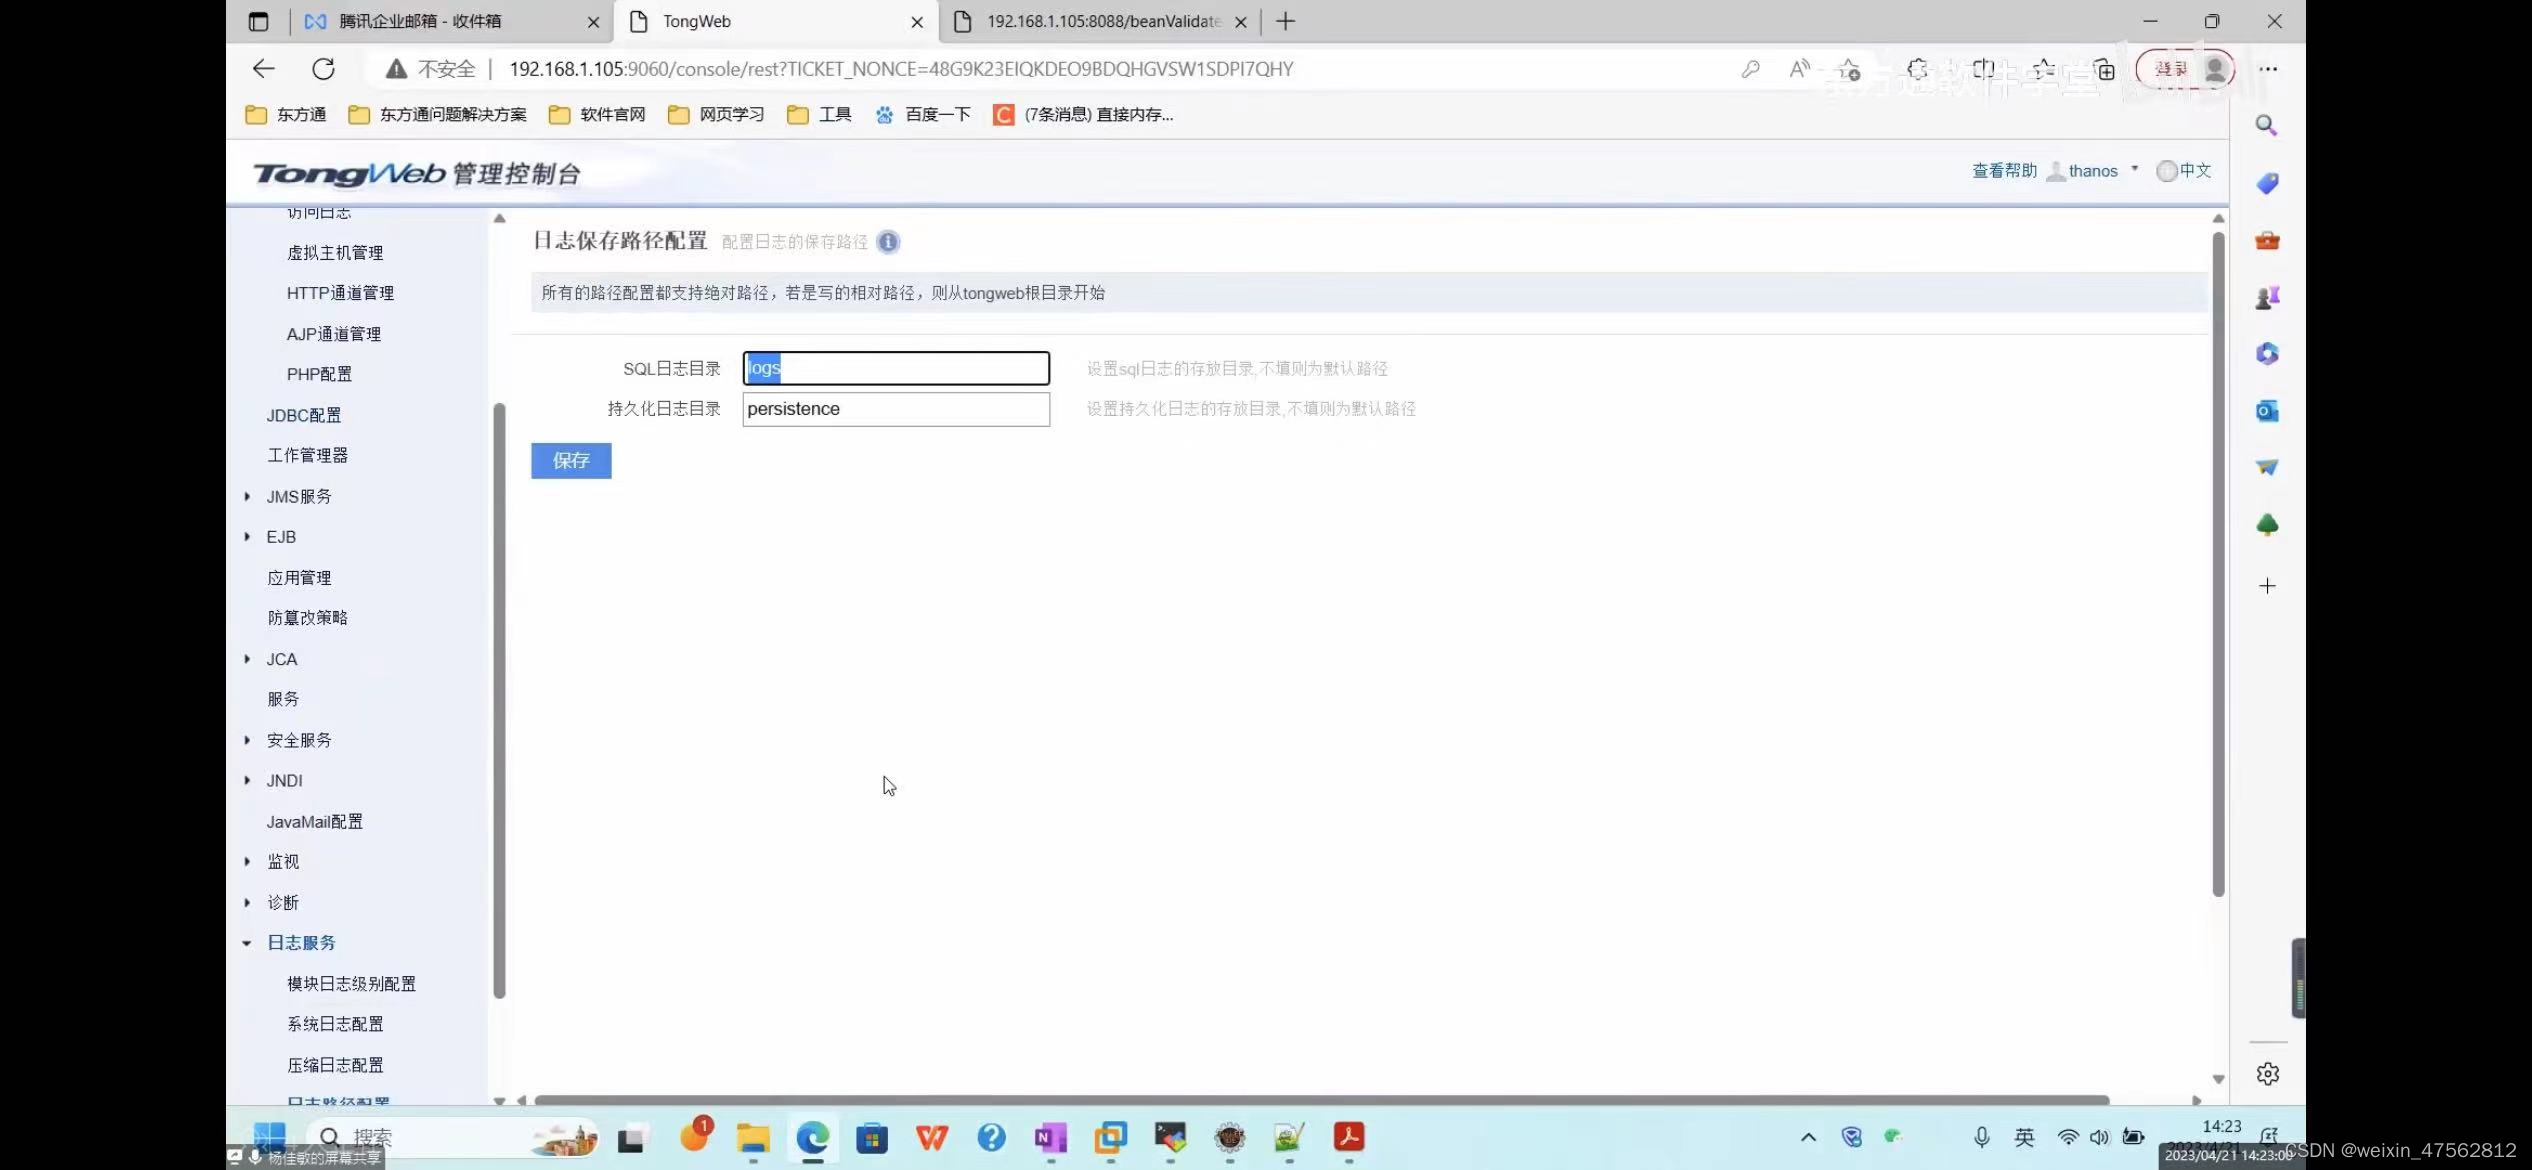
Task: Open the 查看帮助 link
Action: 2004,171
